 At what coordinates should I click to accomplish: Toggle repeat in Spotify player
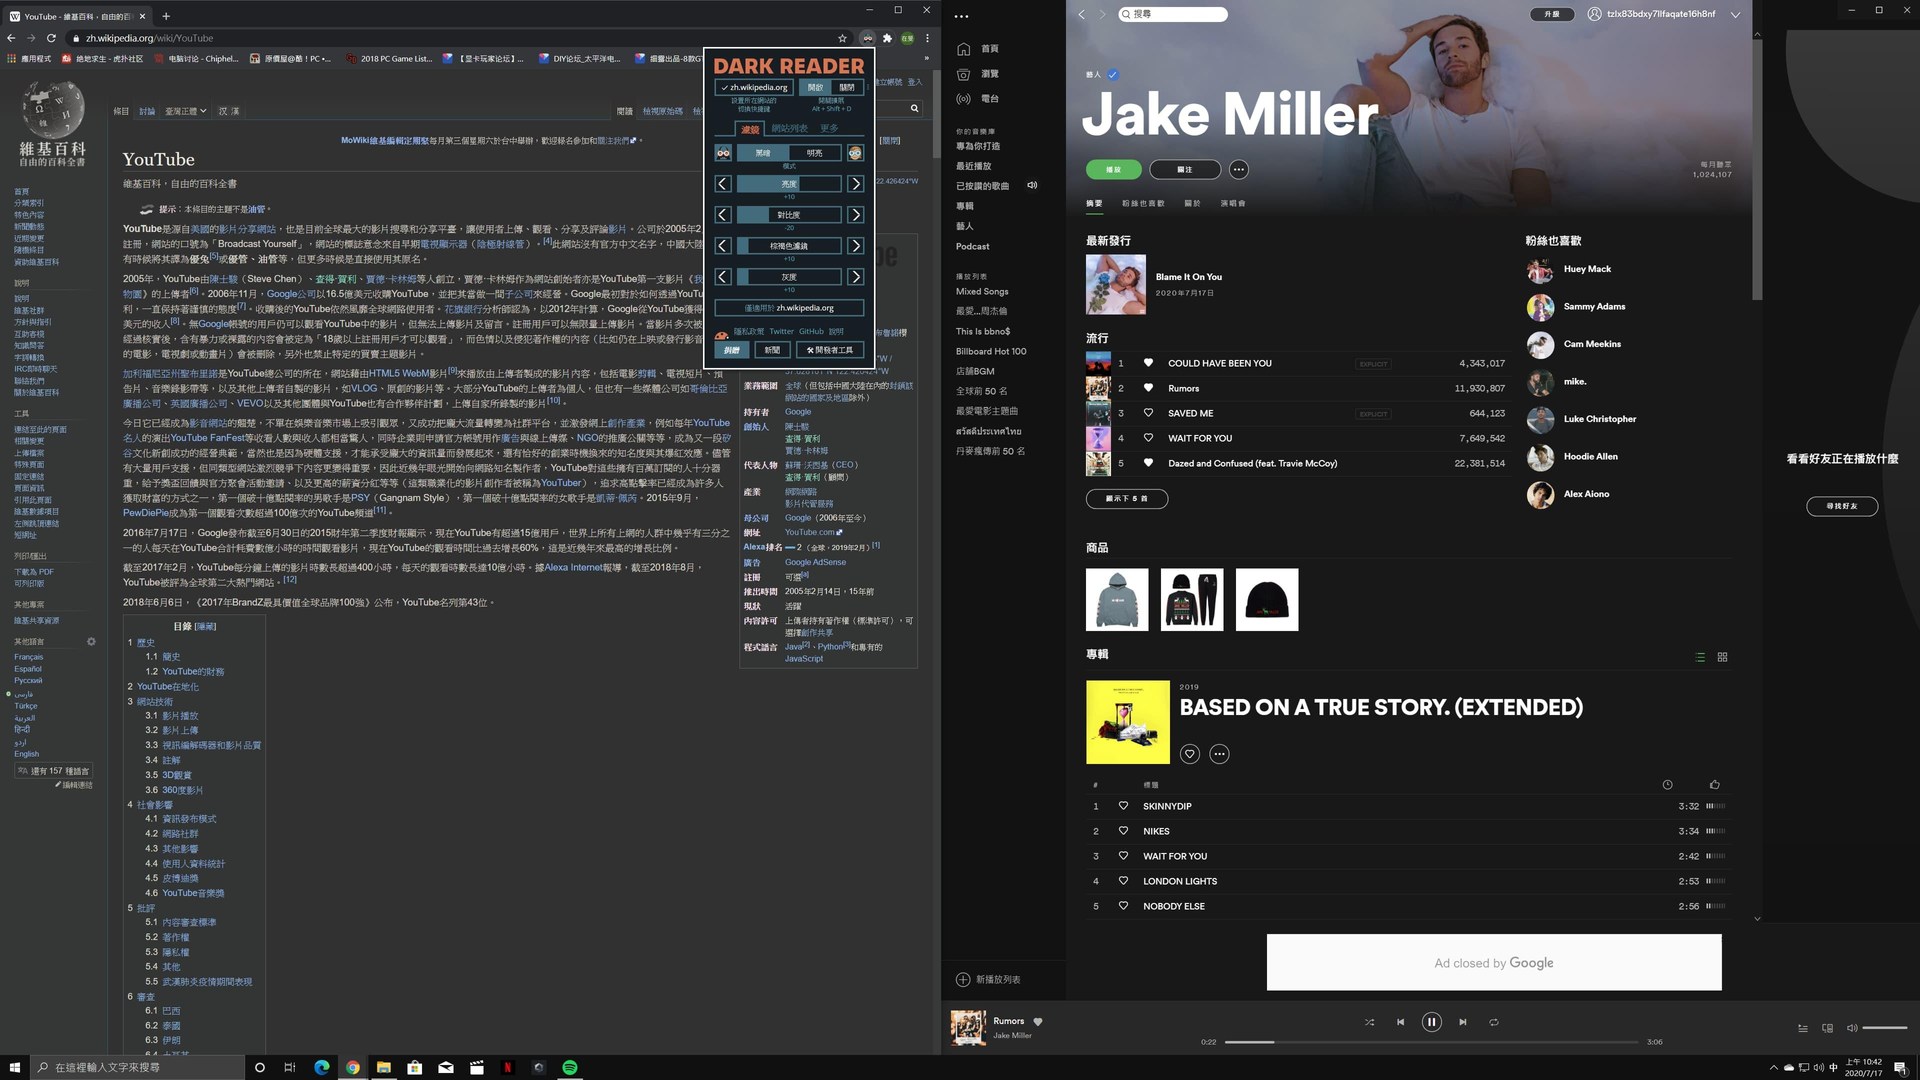1494,1022
